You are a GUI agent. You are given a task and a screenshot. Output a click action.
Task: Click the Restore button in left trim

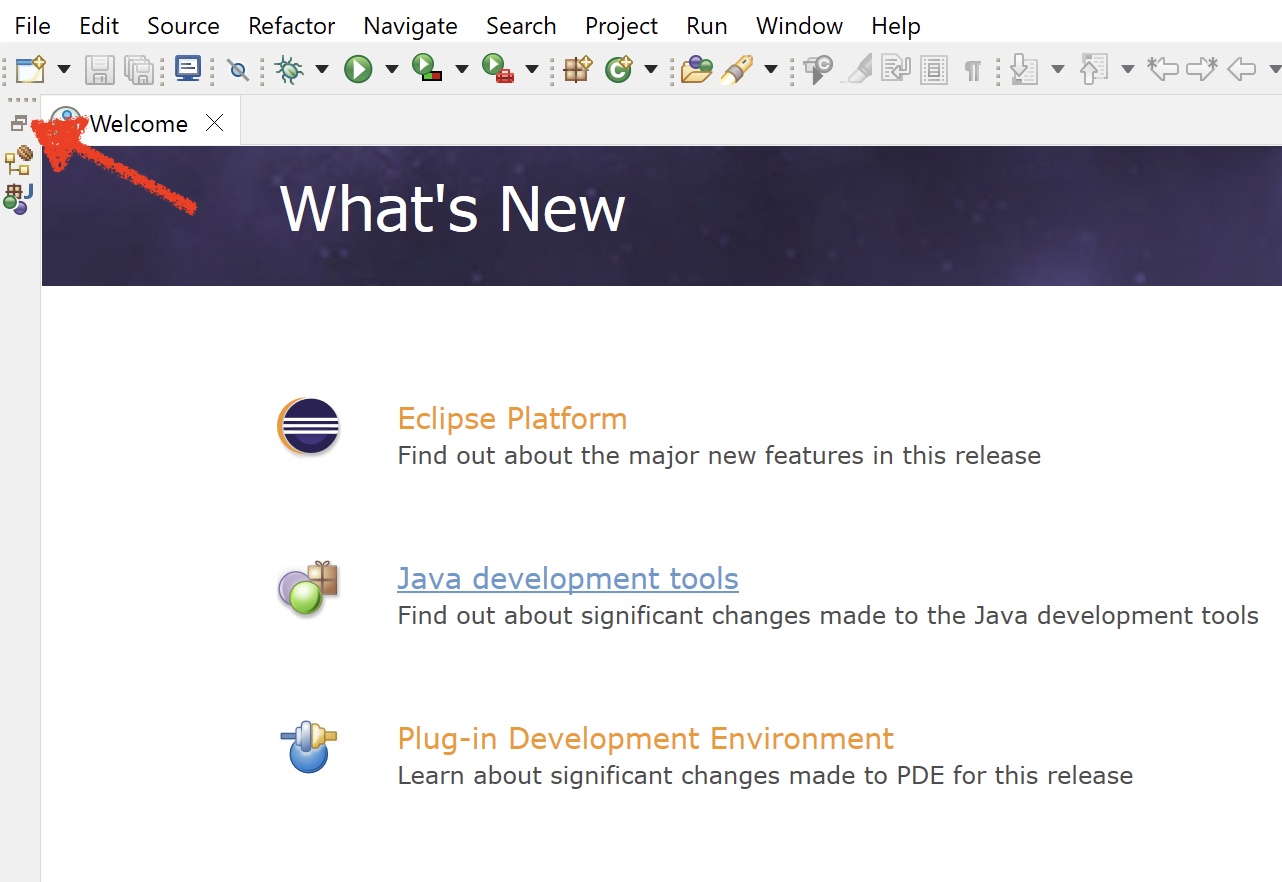pos(19,123)
